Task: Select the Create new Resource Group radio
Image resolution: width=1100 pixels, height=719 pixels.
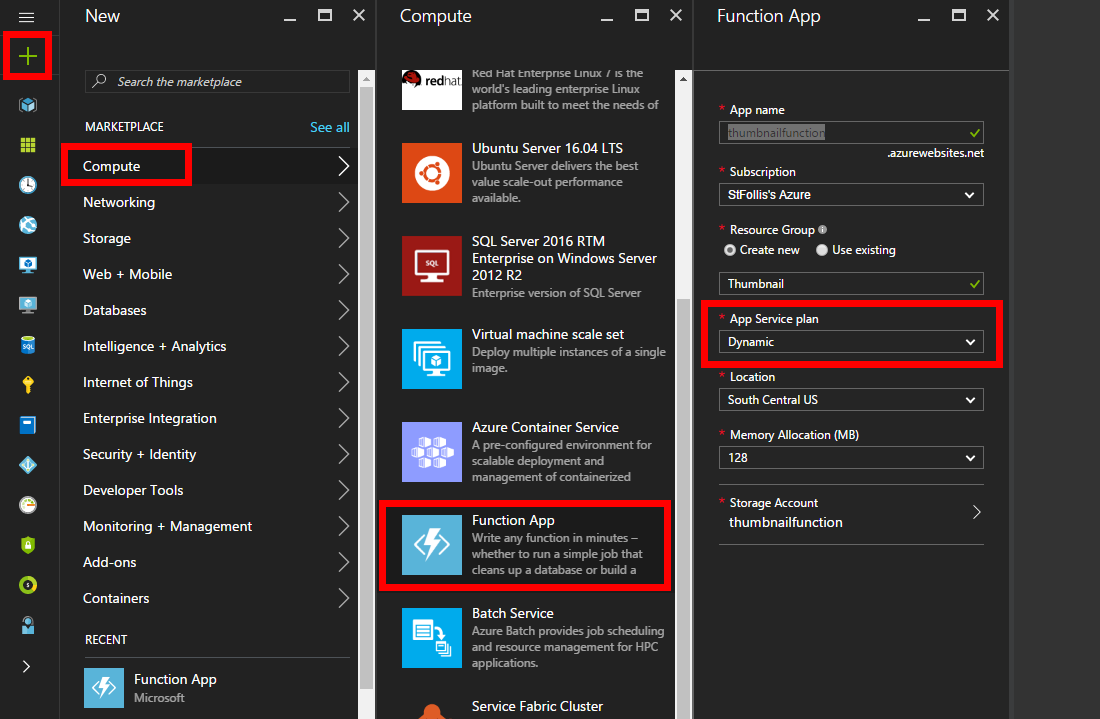Action: (x=731, y=250)
